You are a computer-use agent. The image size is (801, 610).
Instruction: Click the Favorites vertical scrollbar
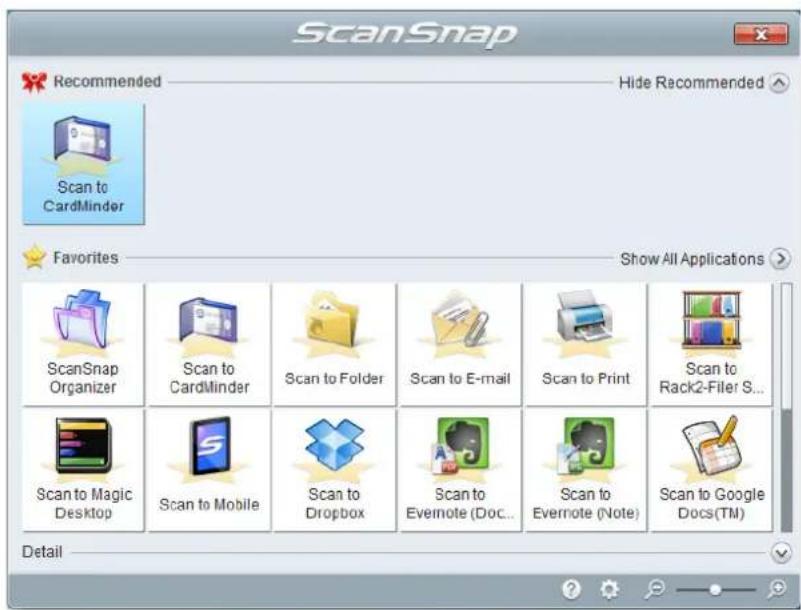click(787, 407)
